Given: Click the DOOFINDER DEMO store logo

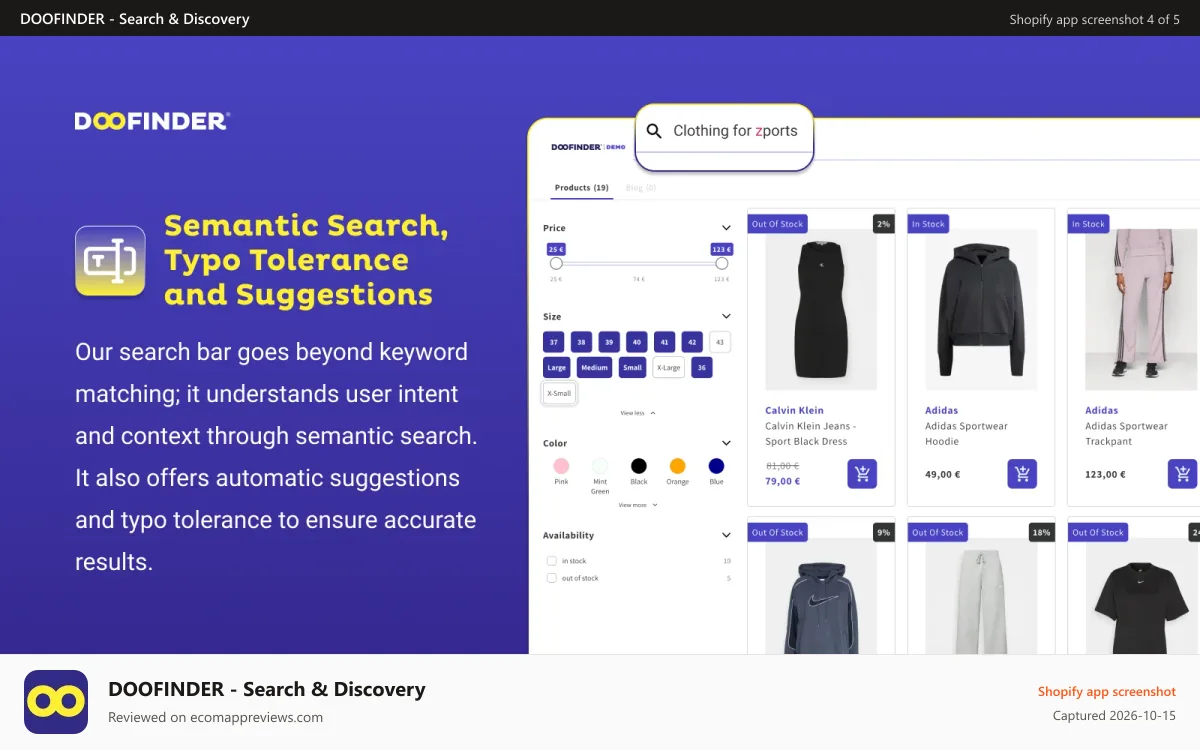Looking at the screenshot, I should (588, 147).
